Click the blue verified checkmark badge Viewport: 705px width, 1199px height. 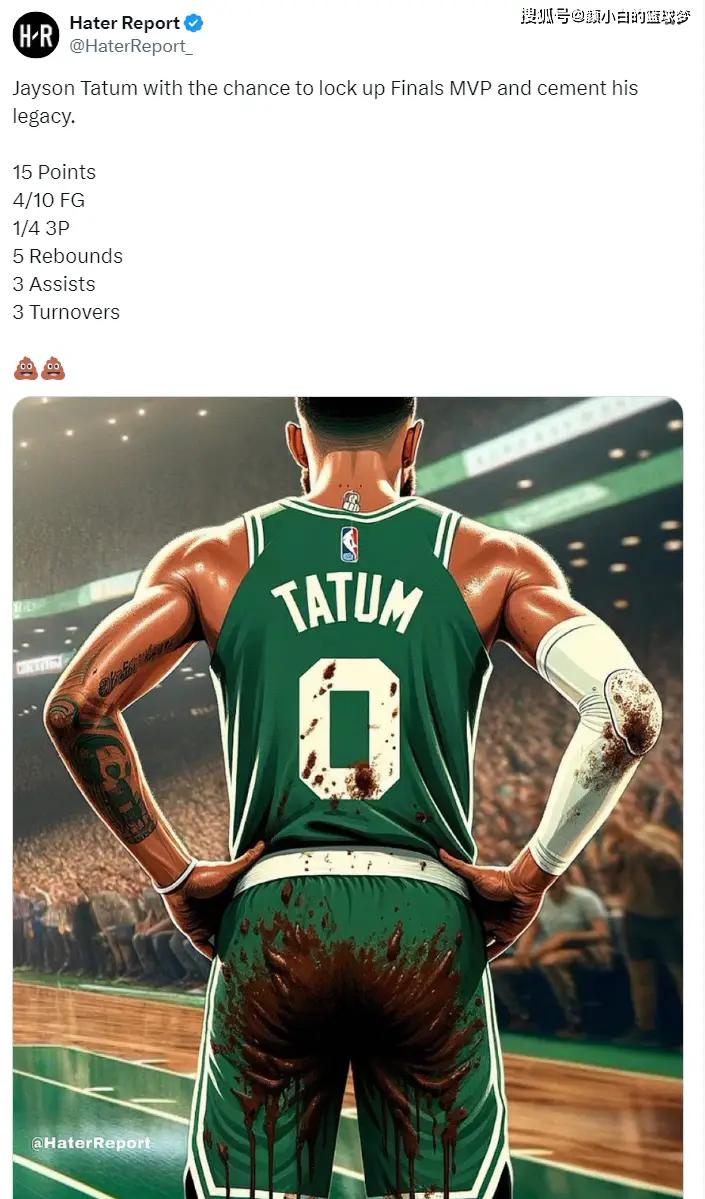tap(194, 24)
